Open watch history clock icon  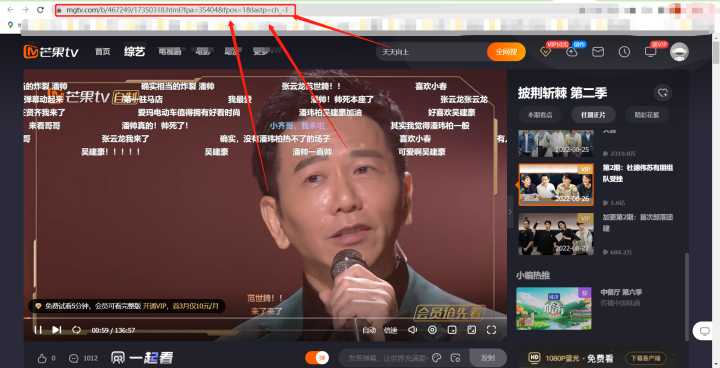(624, 52)
